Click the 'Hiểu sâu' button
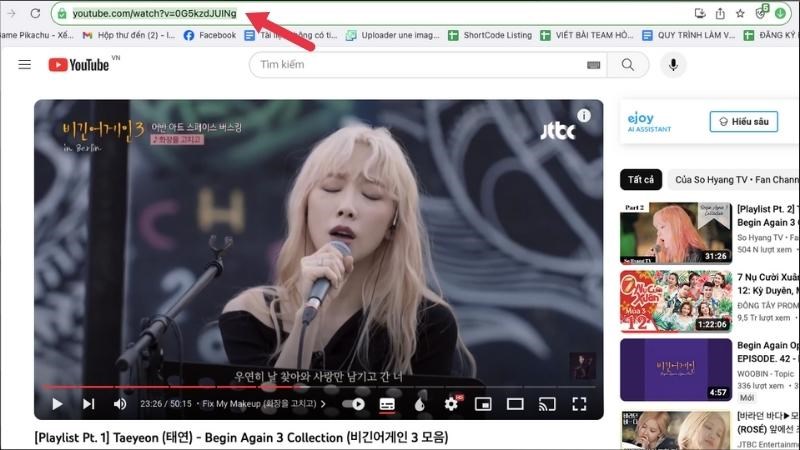The width and height of the screenshot is (800, 450). click(x=743, y=121)
